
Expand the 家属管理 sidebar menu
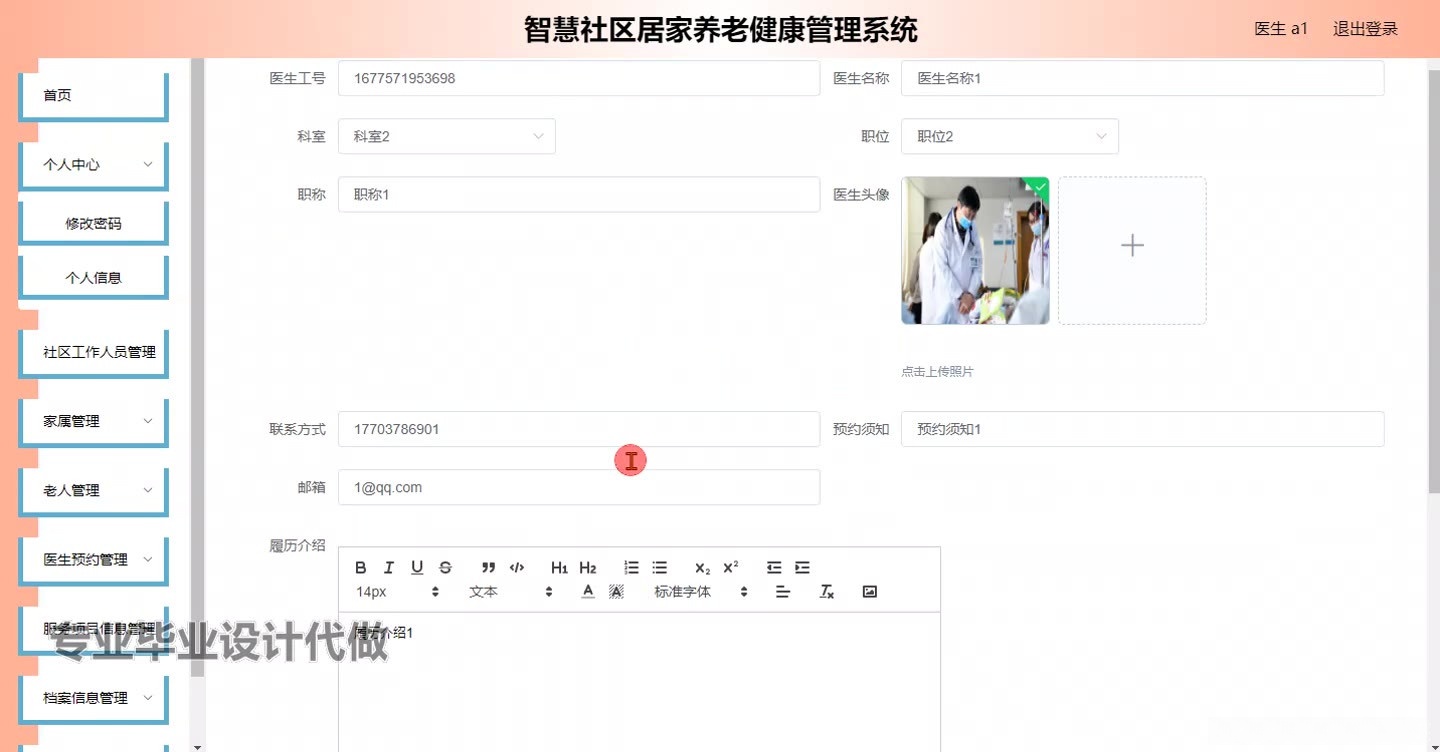point(93,422)
